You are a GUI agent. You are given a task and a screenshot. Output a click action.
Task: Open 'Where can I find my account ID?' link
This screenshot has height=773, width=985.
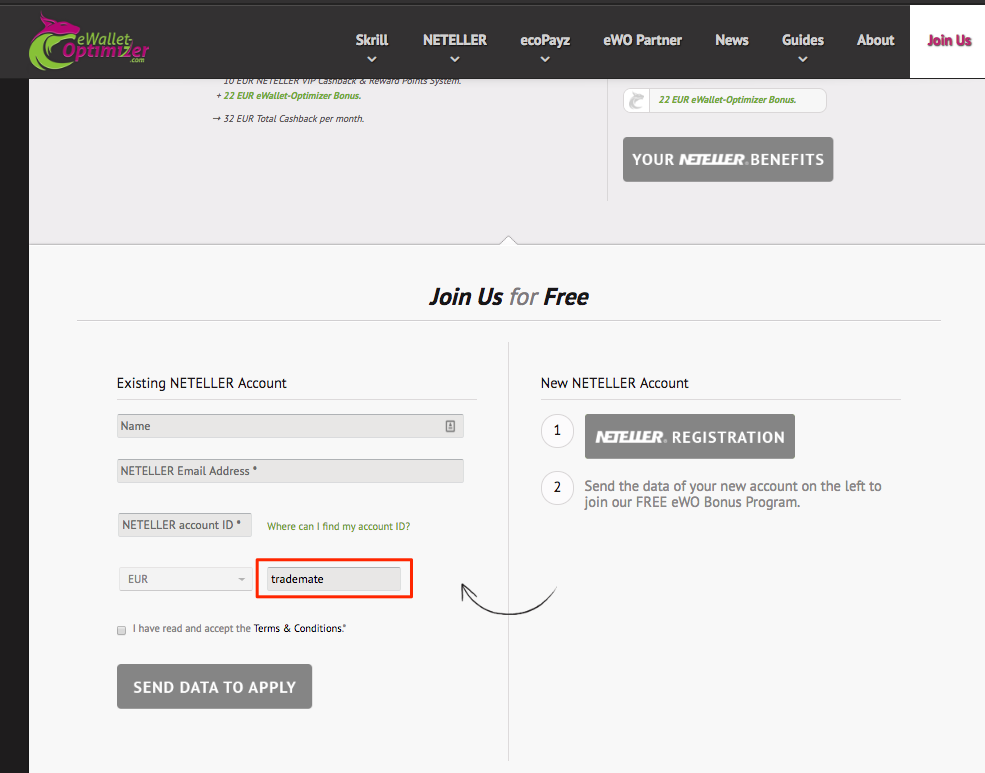pos(339,526)
